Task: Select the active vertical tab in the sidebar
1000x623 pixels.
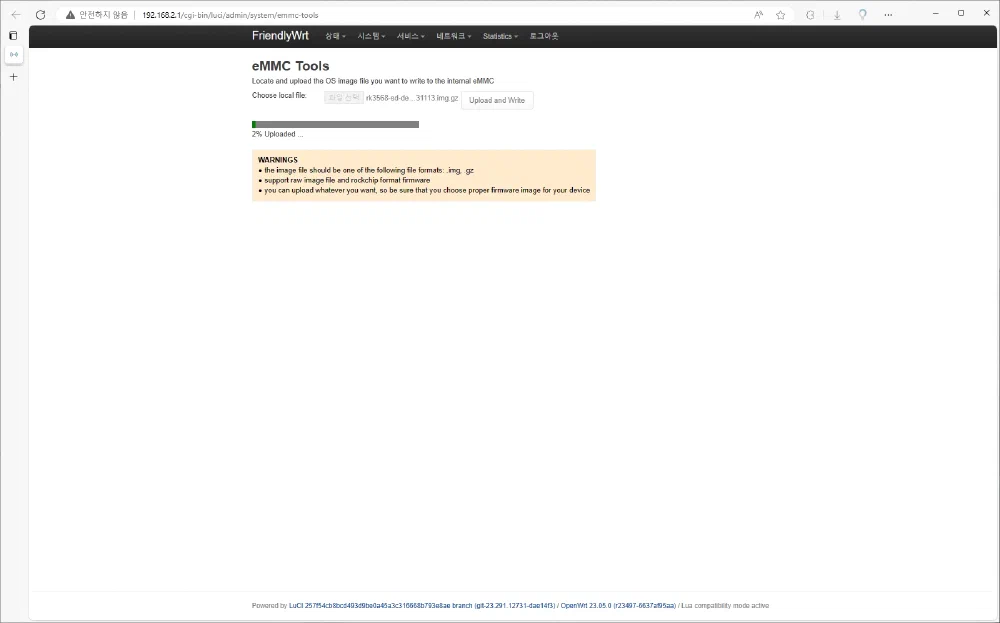Action: click(x=13, y=55)
